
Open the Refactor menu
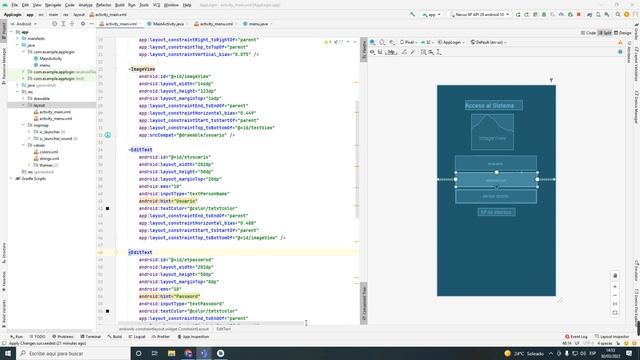[x=103, y=5]
